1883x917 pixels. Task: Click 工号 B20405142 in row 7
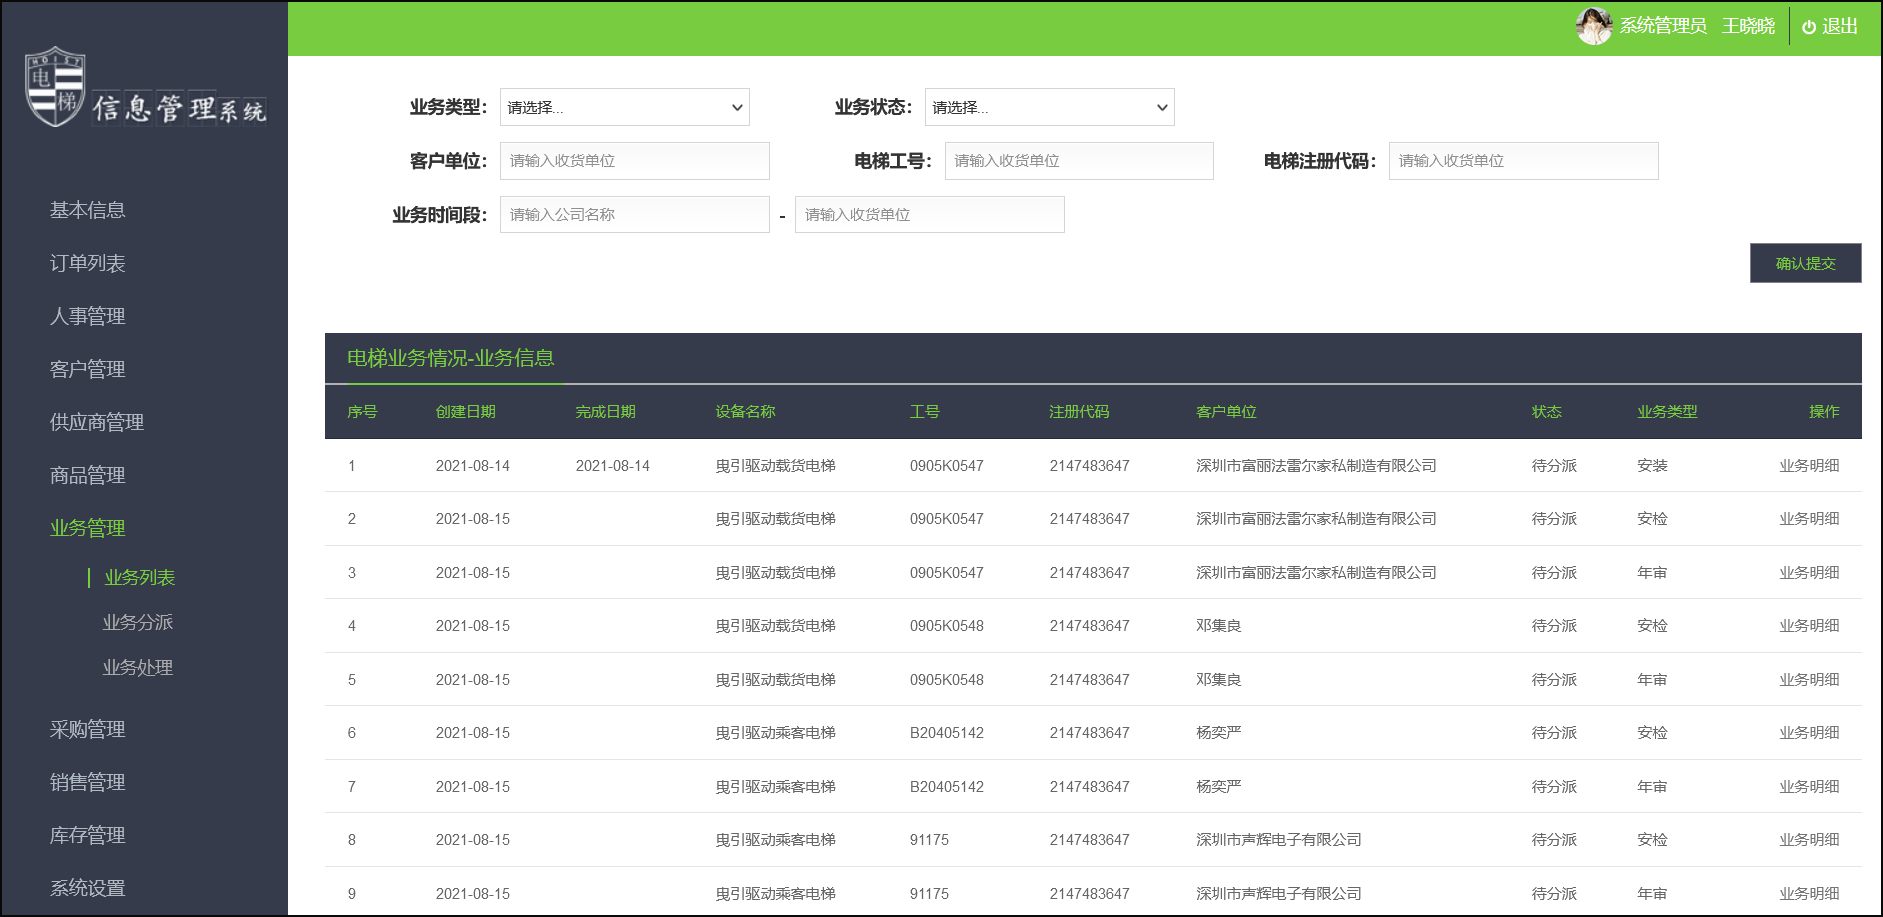[x=947, y=787]
